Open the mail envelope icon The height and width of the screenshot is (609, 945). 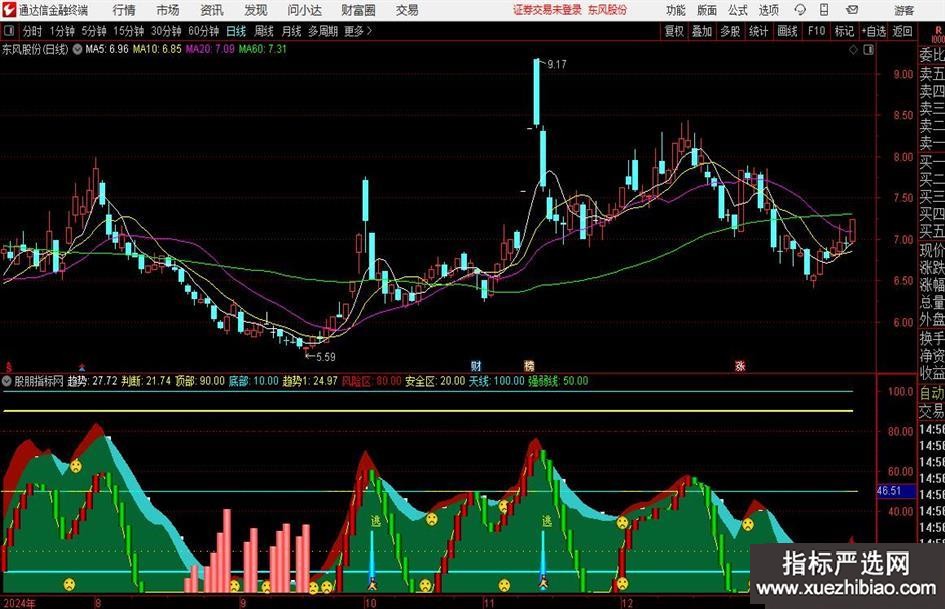pos(852,10)
